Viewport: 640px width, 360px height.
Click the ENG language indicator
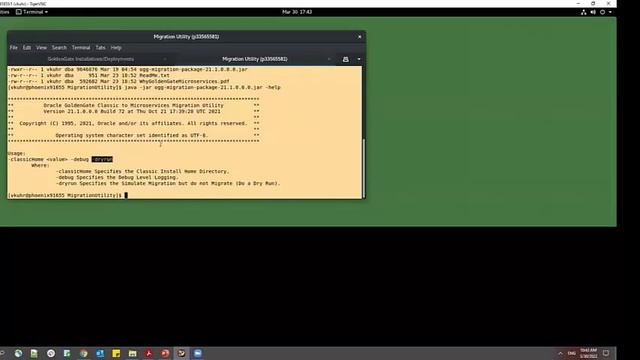571,353
